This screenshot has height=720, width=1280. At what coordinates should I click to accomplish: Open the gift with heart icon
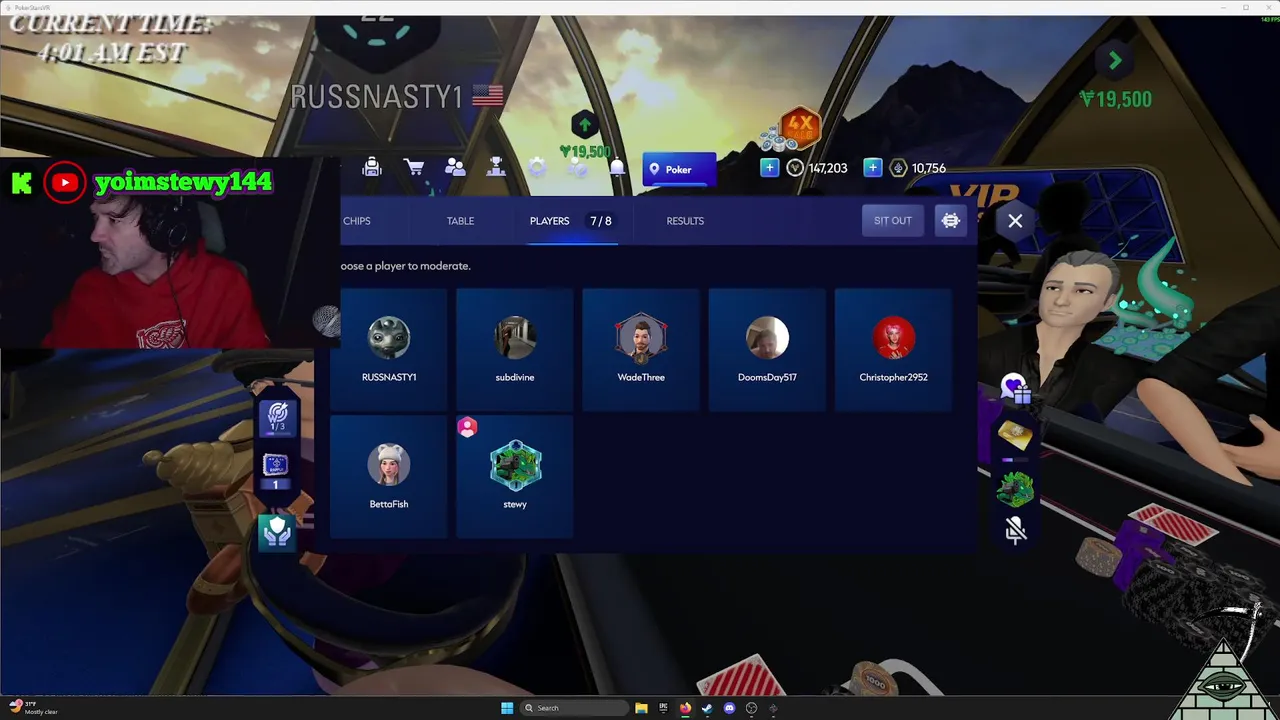tap(1015, 389)
